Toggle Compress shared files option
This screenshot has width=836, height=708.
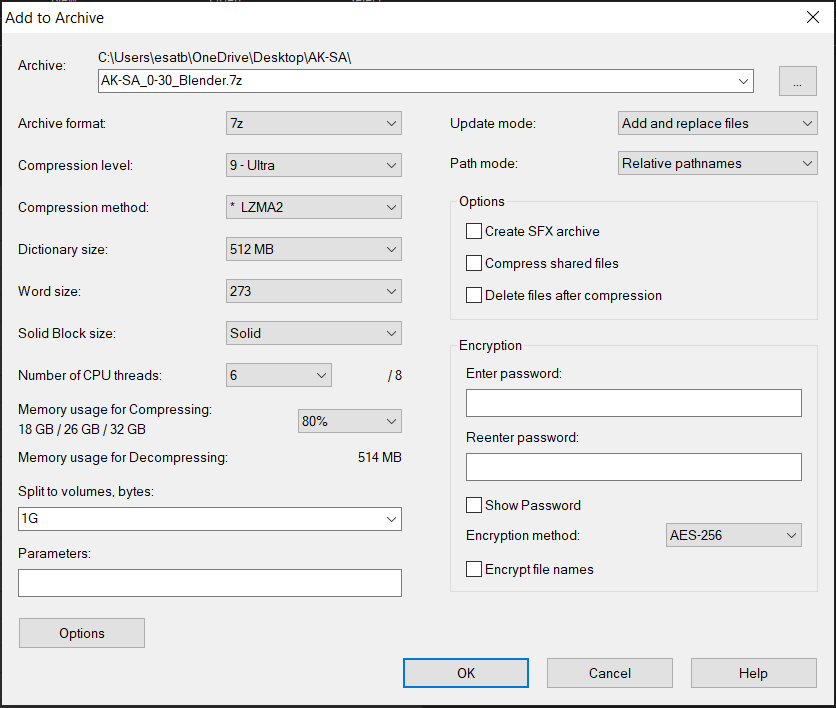tap(474, 264)
